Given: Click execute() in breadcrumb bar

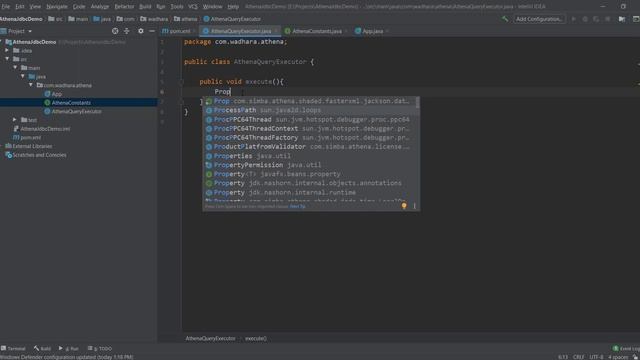Looking at the screenshot, I should click(256, 338).
